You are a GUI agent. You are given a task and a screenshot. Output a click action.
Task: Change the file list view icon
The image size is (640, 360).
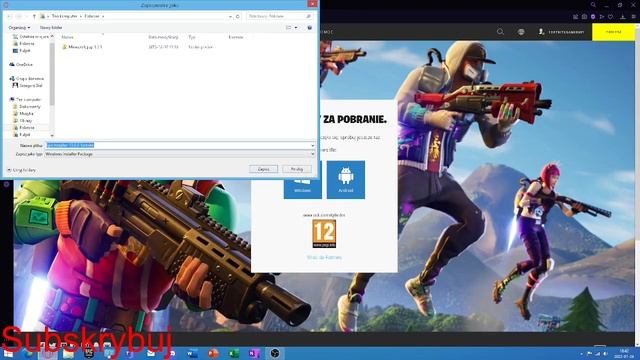point(289,27)
